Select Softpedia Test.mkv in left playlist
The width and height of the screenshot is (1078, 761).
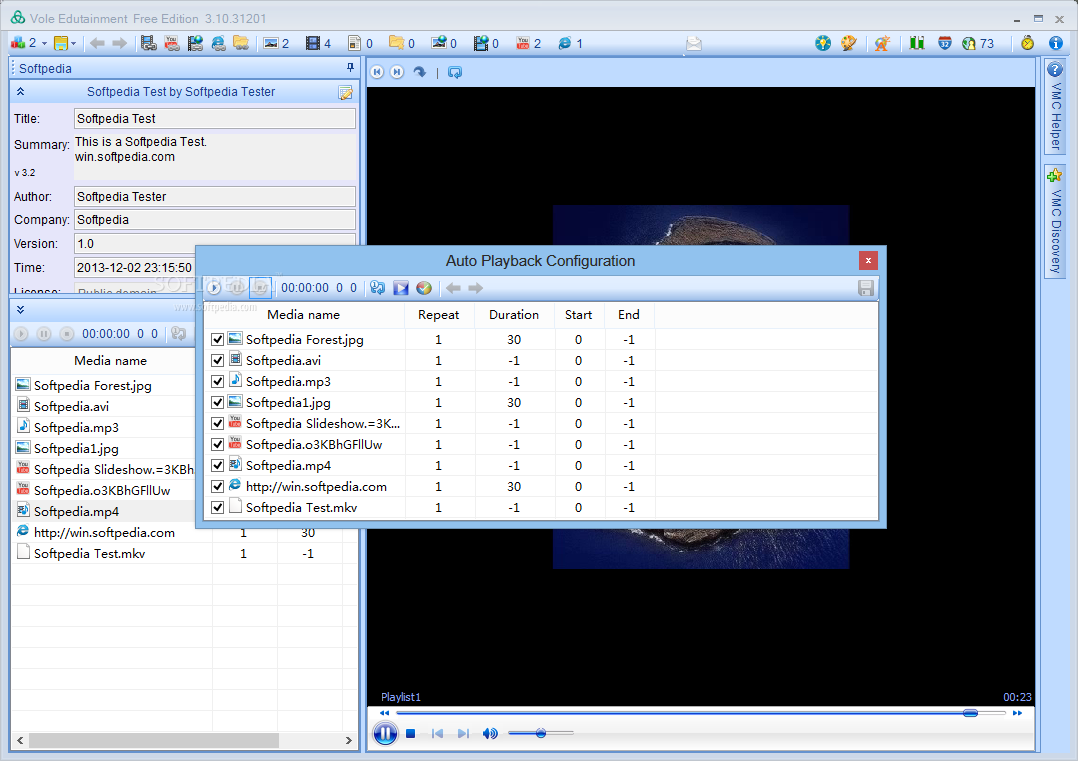click(89, 553)
